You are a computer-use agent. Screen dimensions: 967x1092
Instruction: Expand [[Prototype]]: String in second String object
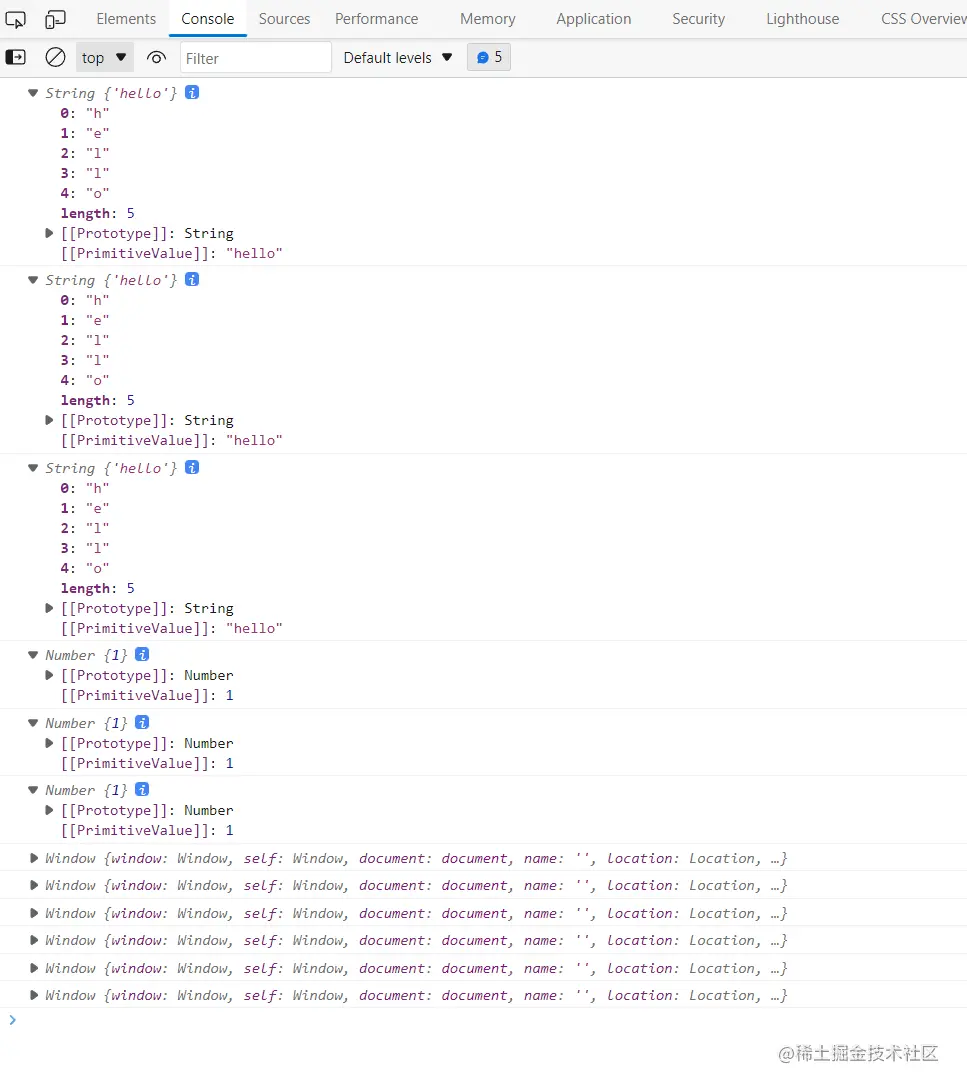tap(49, 420)
